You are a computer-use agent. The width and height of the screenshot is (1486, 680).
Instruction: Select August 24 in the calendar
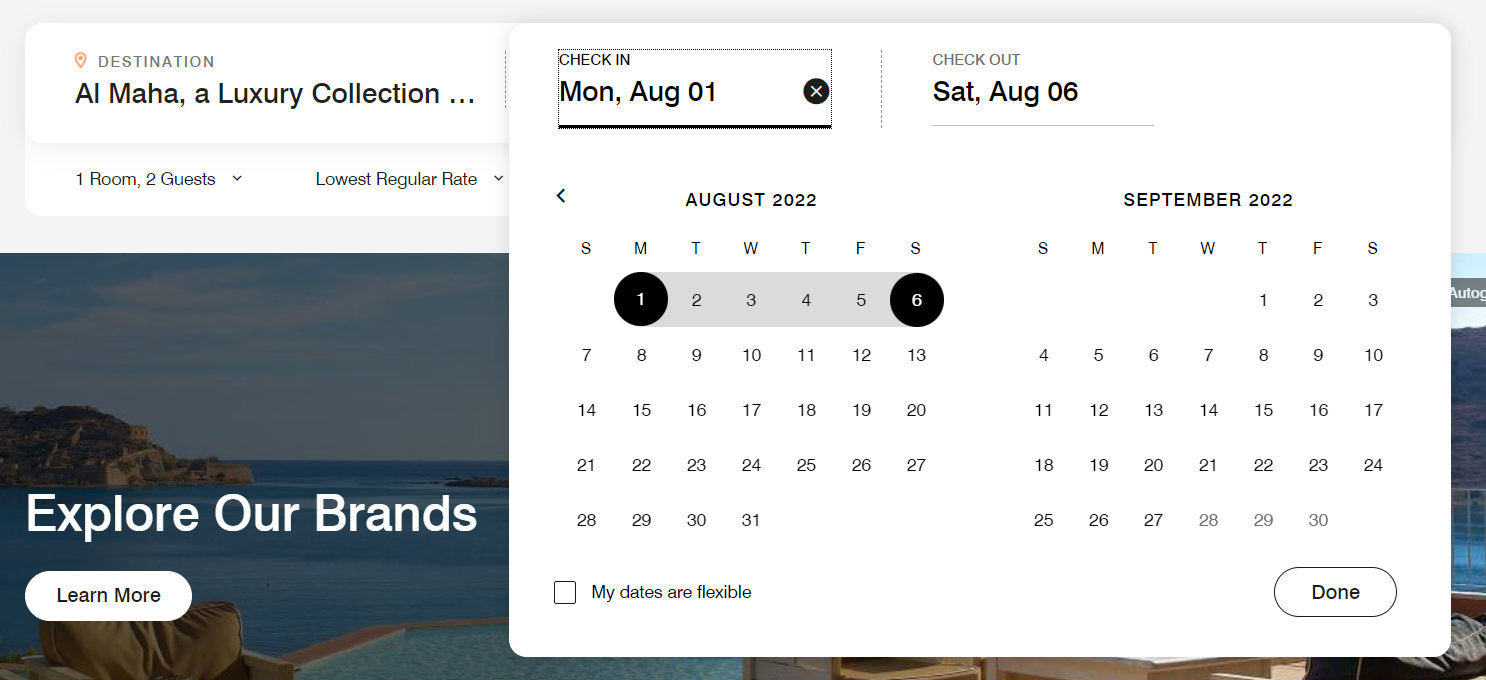tap(751, 465)
